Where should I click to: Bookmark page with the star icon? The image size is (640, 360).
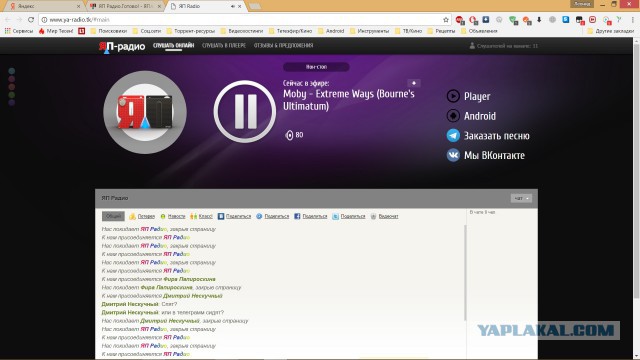click(x=446, y=20)
